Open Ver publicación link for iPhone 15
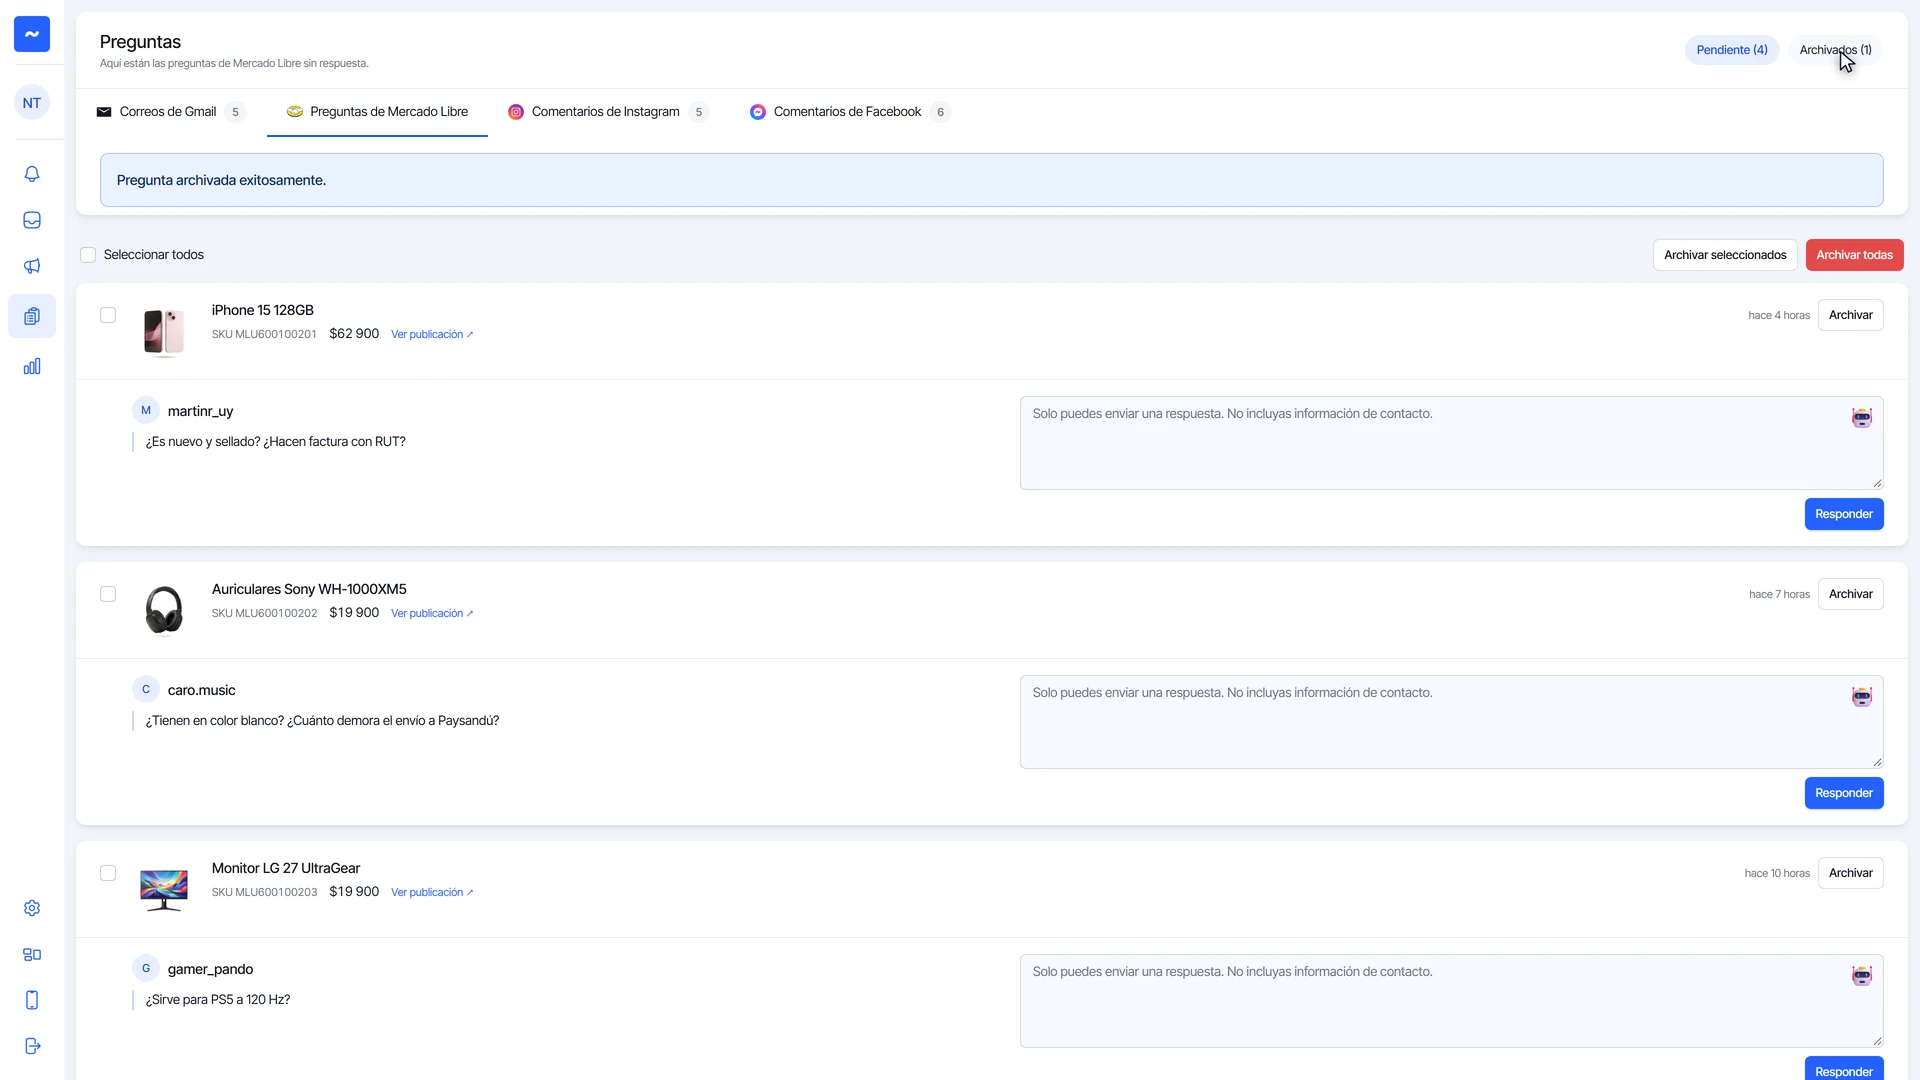1920x1080 pixels. (x=432, y=334)
